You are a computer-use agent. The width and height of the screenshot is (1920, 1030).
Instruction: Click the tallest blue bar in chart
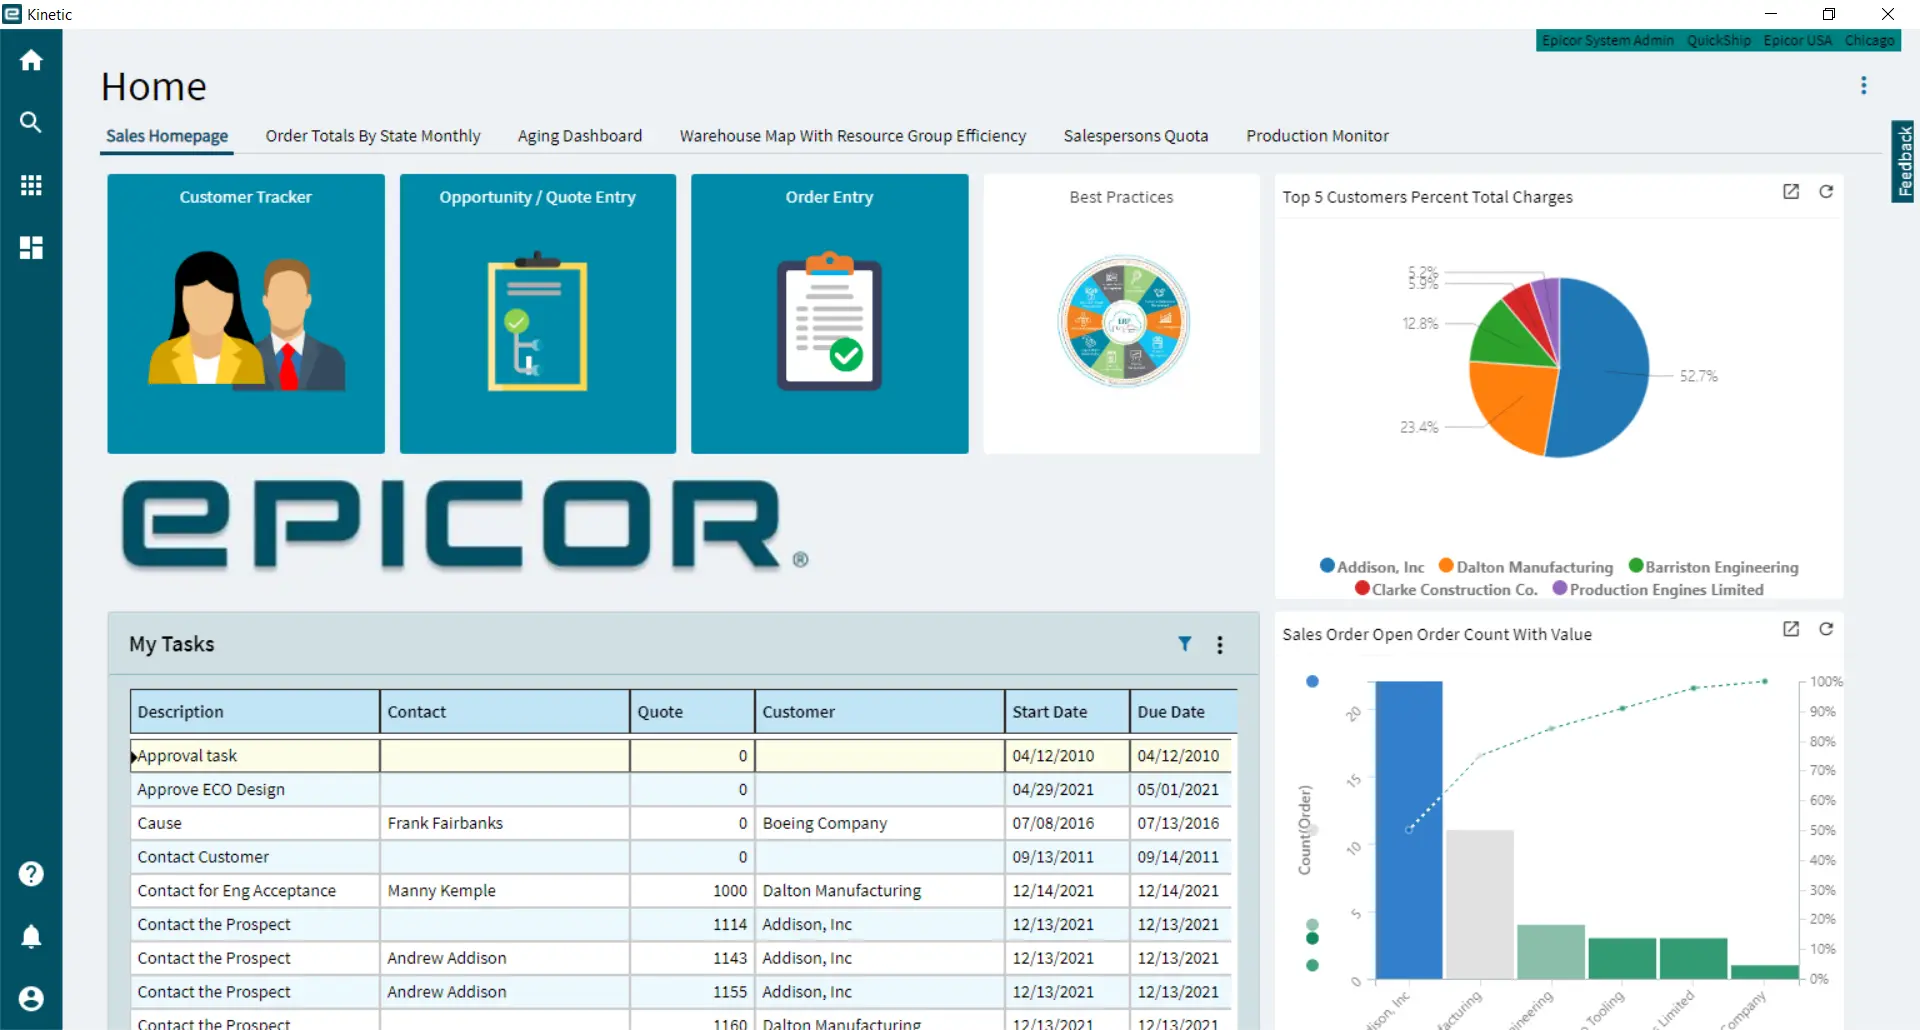click(1409, 830)
